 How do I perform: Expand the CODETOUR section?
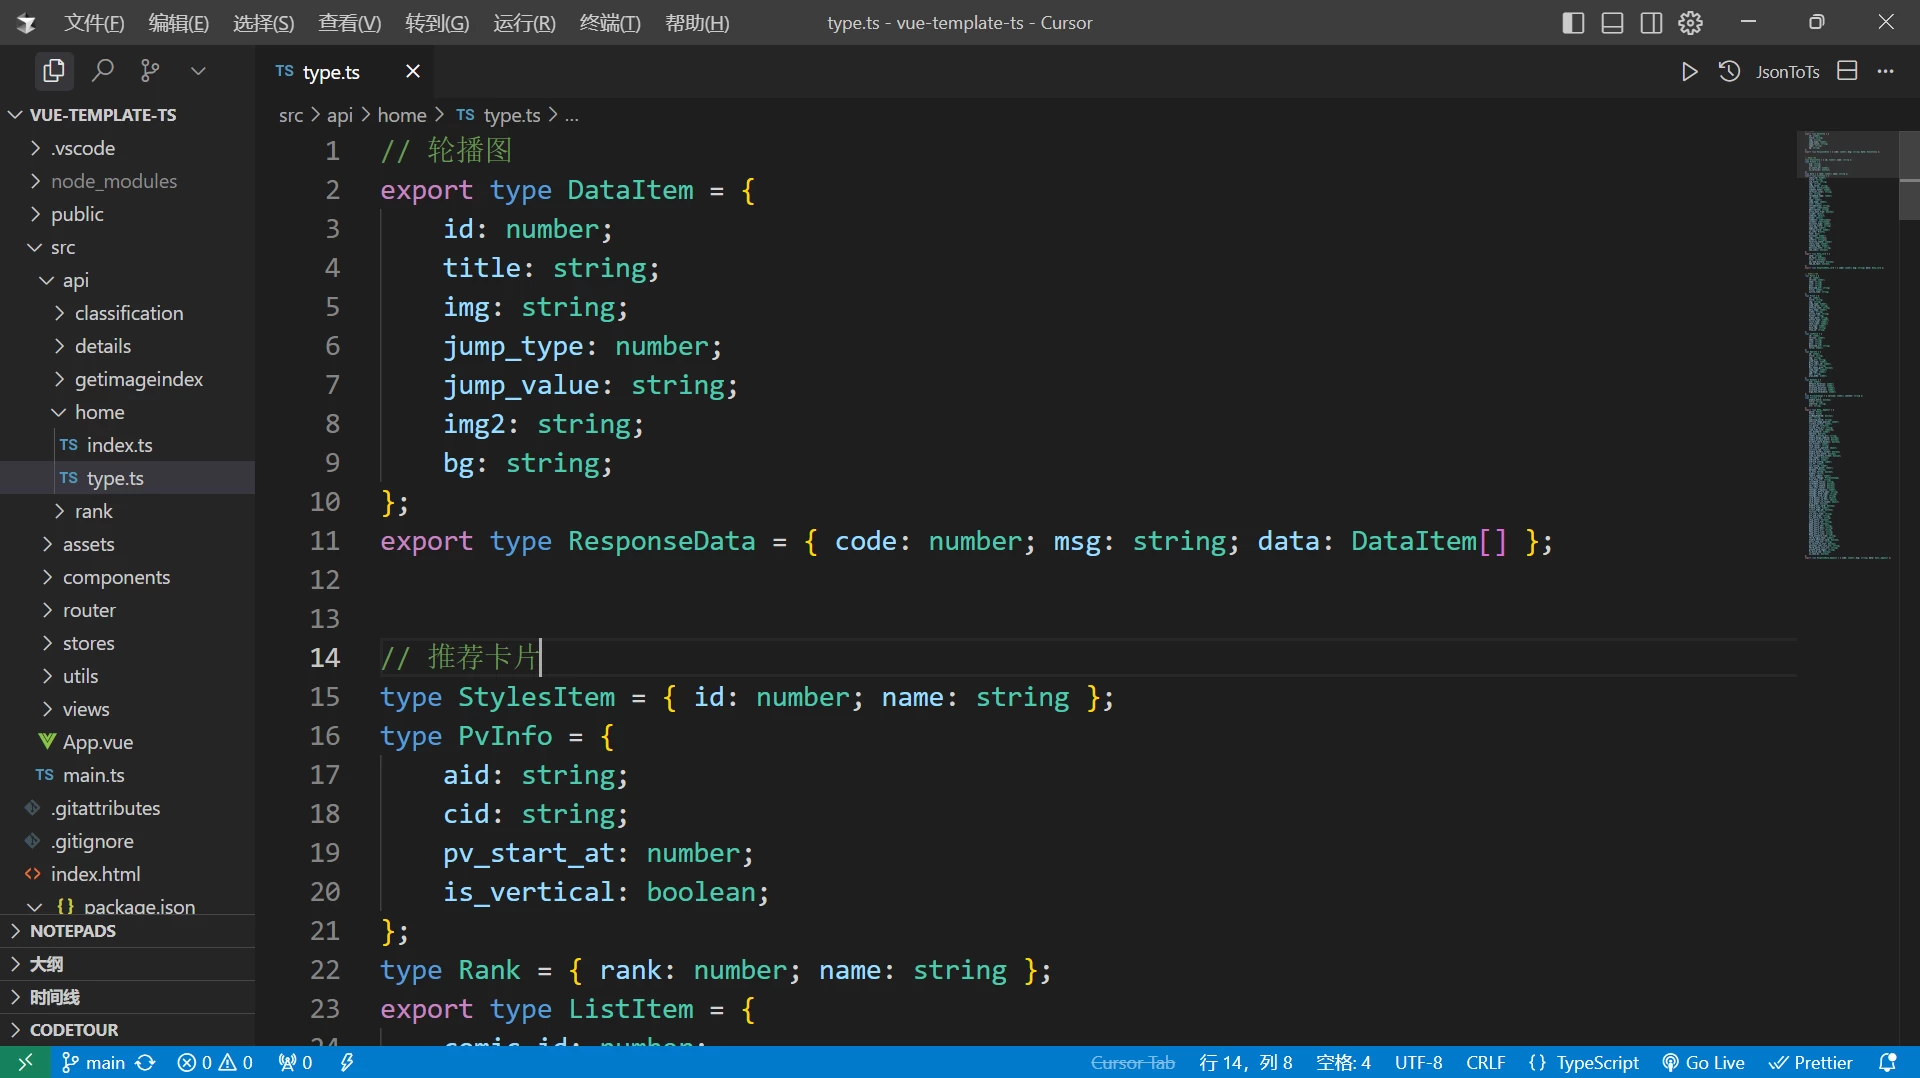[x=128, y=1030]
